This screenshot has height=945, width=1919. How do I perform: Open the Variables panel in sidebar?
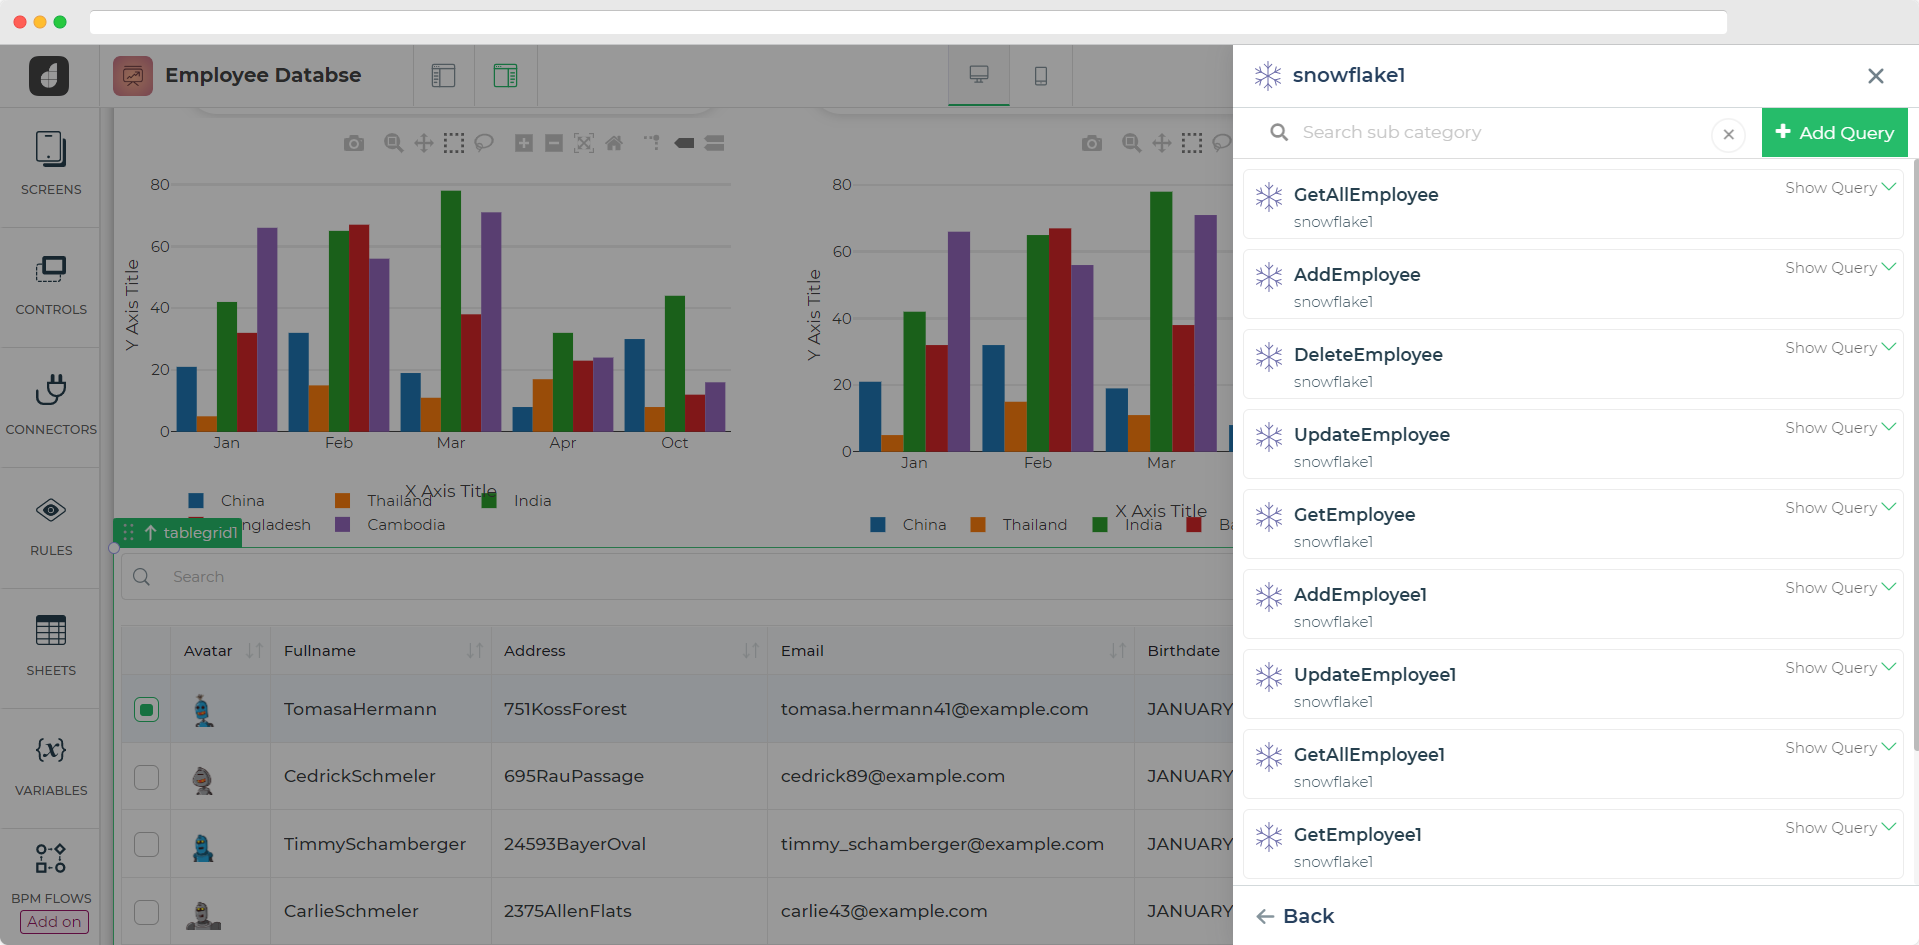(51, 765)
